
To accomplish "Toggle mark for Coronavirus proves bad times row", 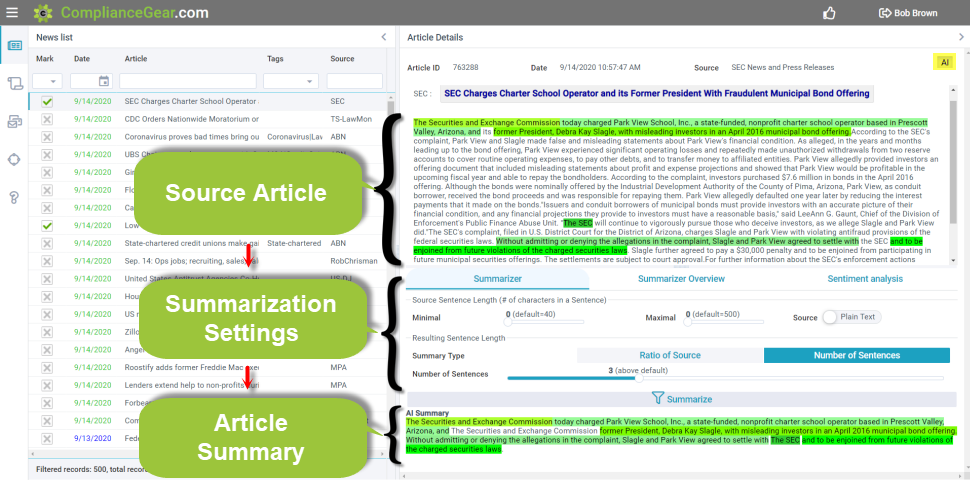I will point(47,137).
